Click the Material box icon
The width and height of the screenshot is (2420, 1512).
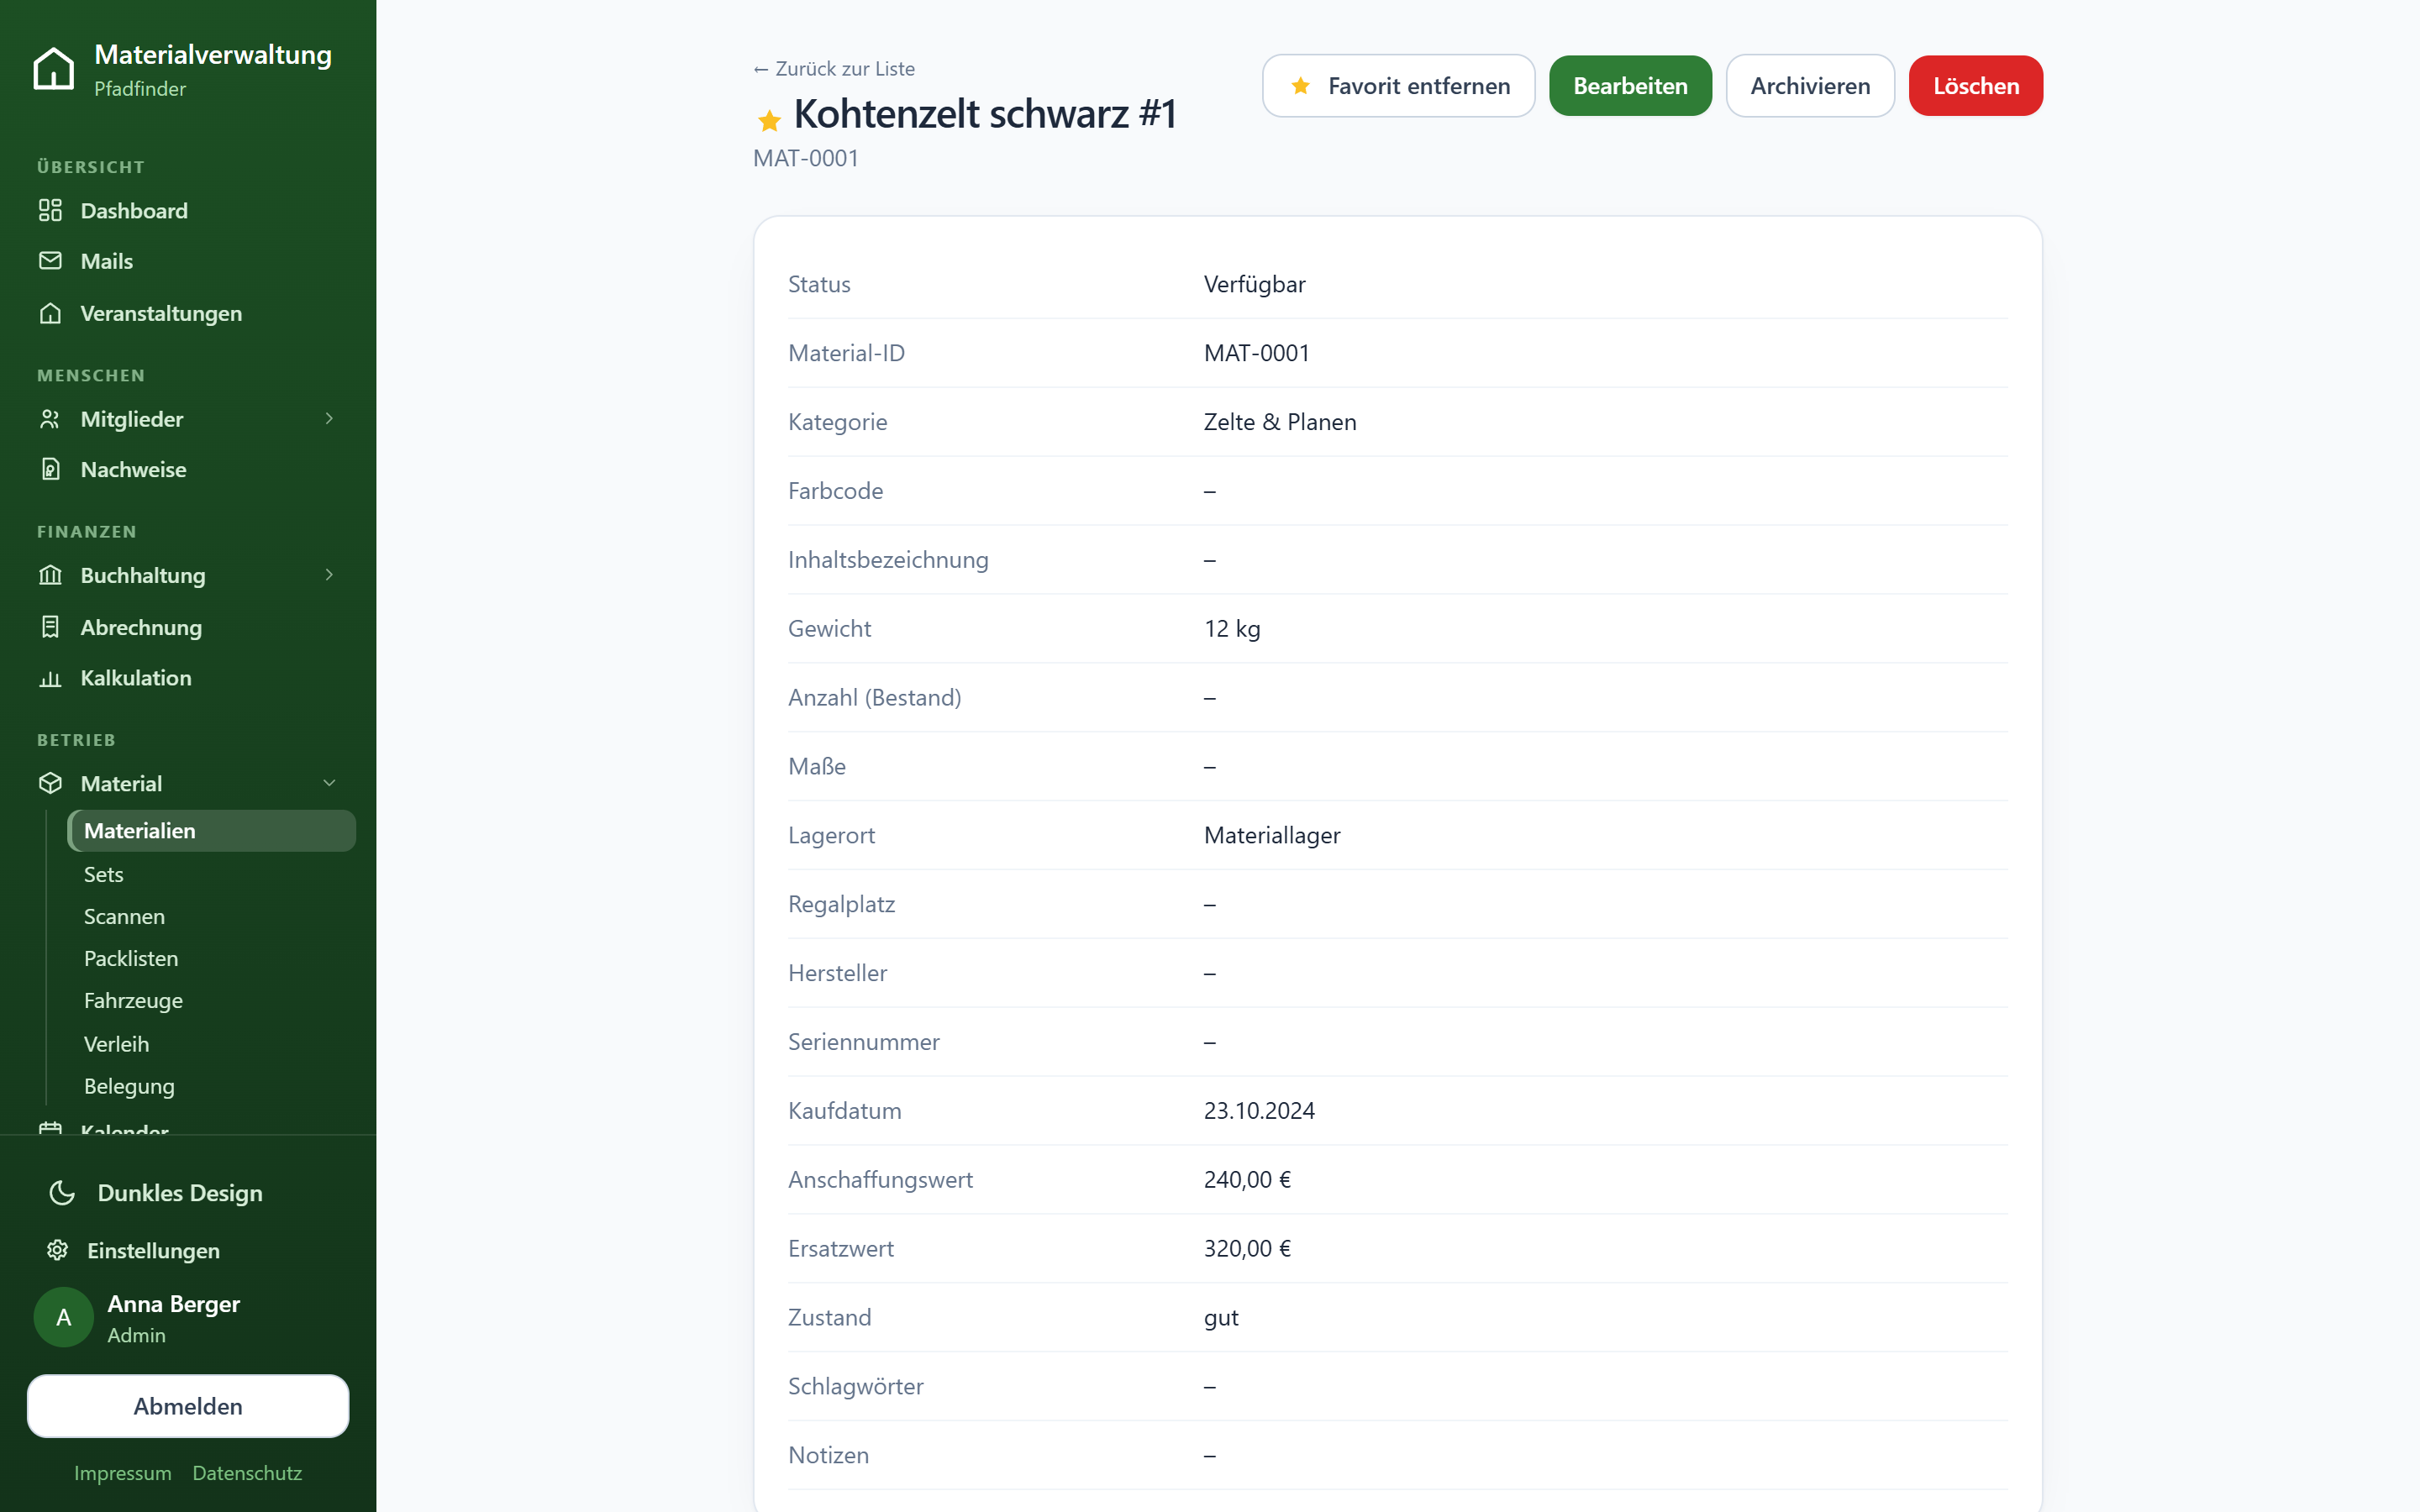(x=50, y=783)
